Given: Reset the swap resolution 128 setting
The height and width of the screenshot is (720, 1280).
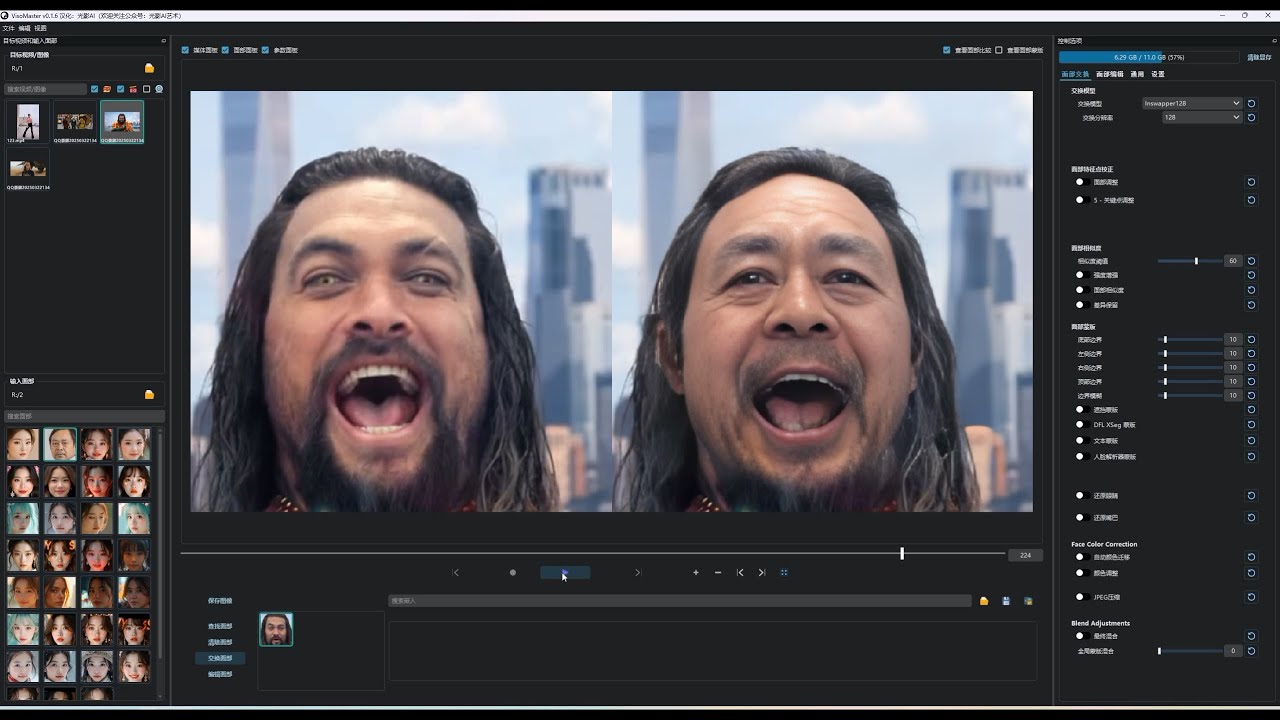Looking at the screenshot, I should 1251,117.
